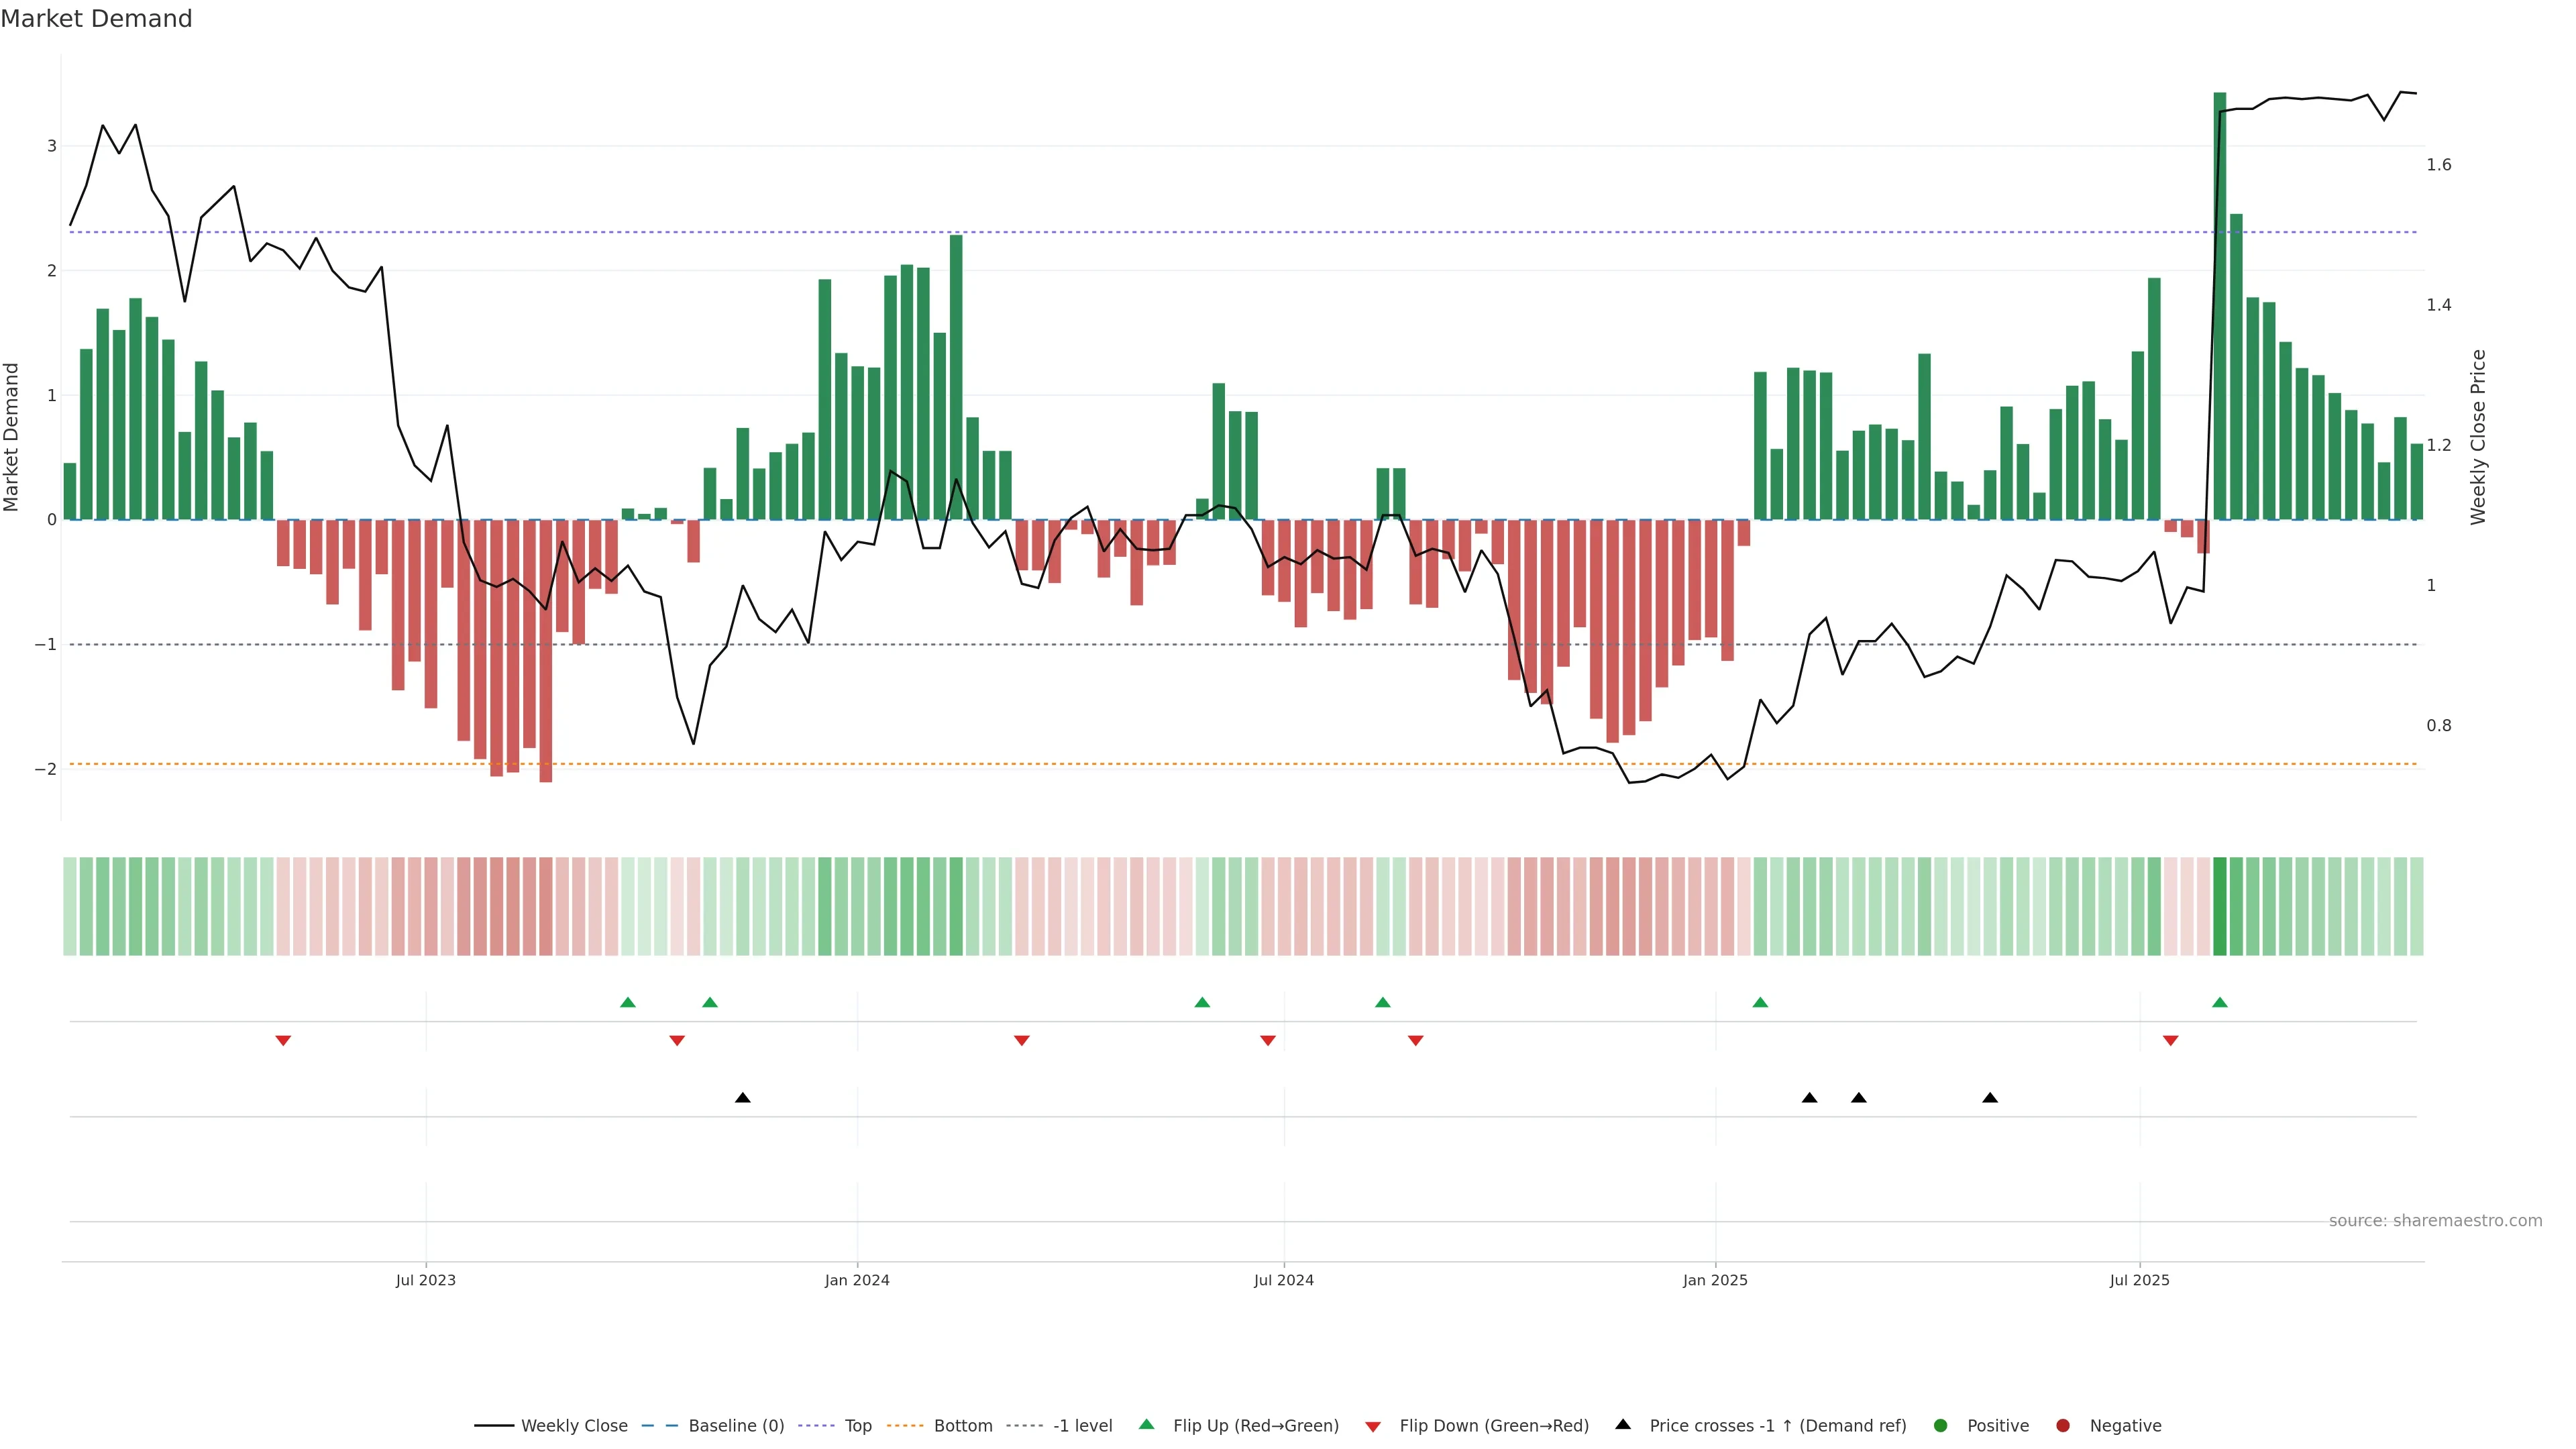Image resolution: width=2576 pixels, height=1449 pixels.
Task: Click darkest green heatmap cell
Action: coord(2219,906)
